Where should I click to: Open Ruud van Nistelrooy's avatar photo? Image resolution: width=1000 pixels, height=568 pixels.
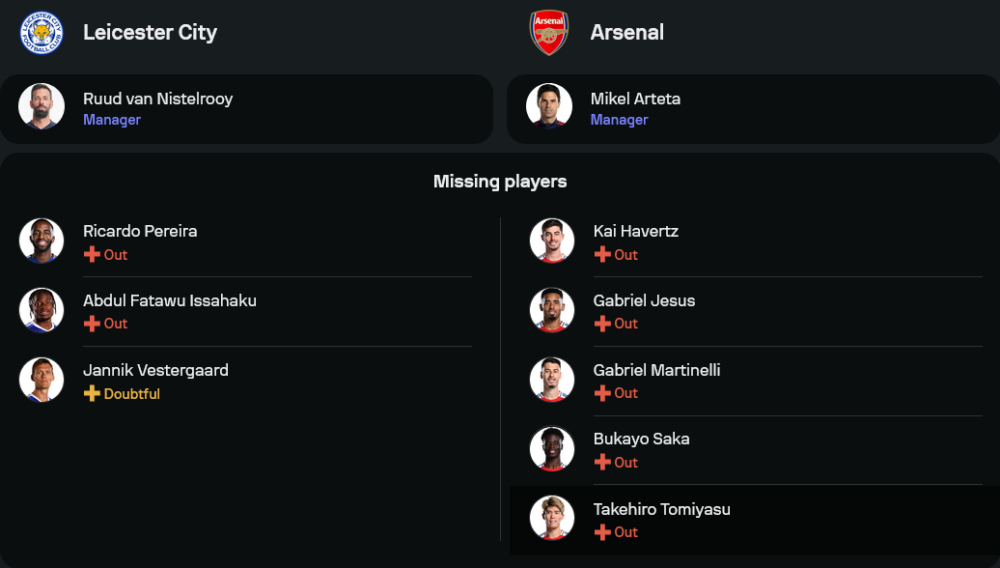tap(41, 107)
